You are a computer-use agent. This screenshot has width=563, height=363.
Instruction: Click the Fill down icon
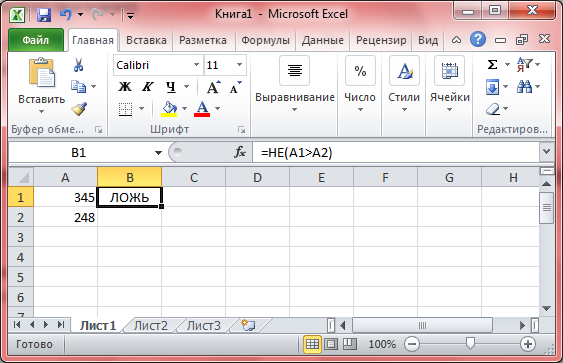[x=492, y=87]
